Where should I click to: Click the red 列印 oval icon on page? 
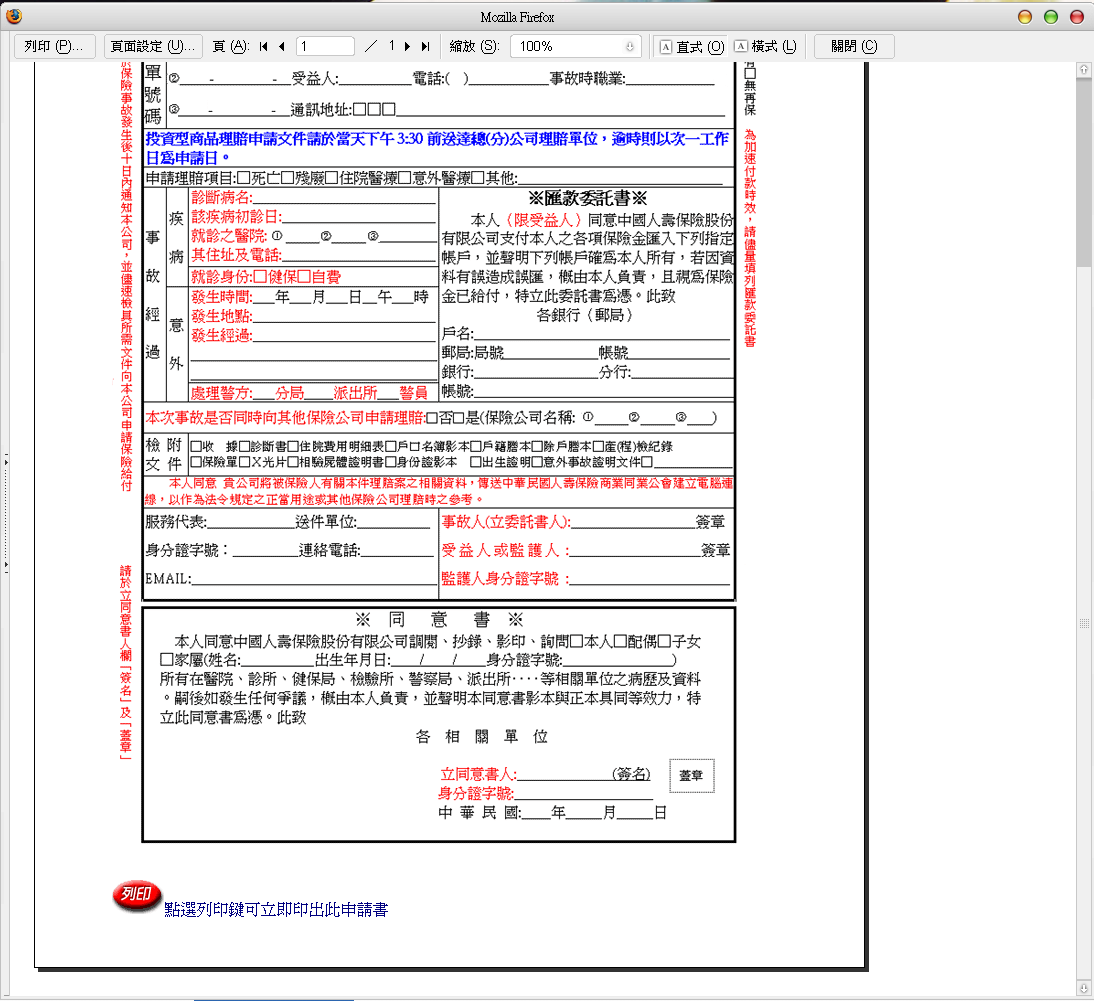pos(135,895)
